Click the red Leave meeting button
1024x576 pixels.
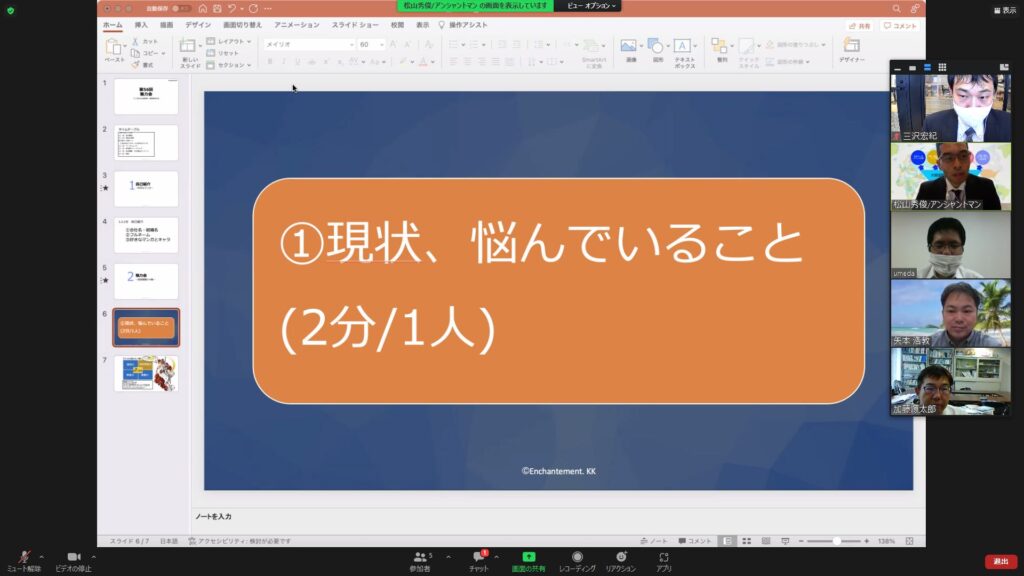coord(1001,561)
